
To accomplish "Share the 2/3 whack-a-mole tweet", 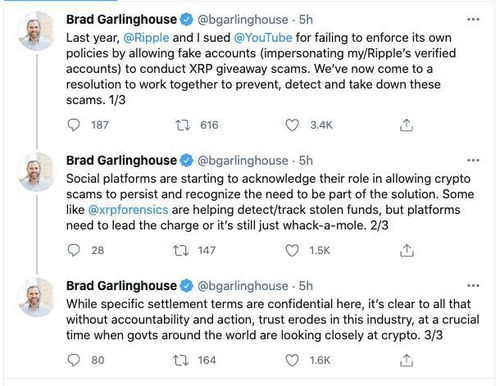I will pyautogui.click(x=406, y=250).
